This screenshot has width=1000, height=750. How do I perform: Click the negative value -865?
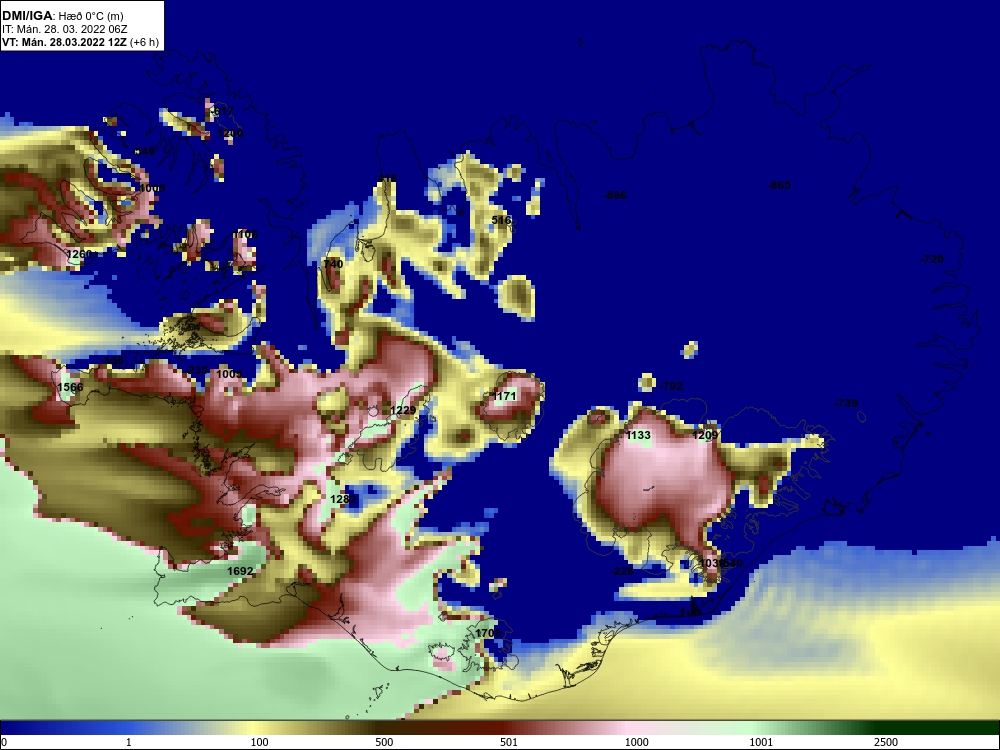tap(779, 185)
